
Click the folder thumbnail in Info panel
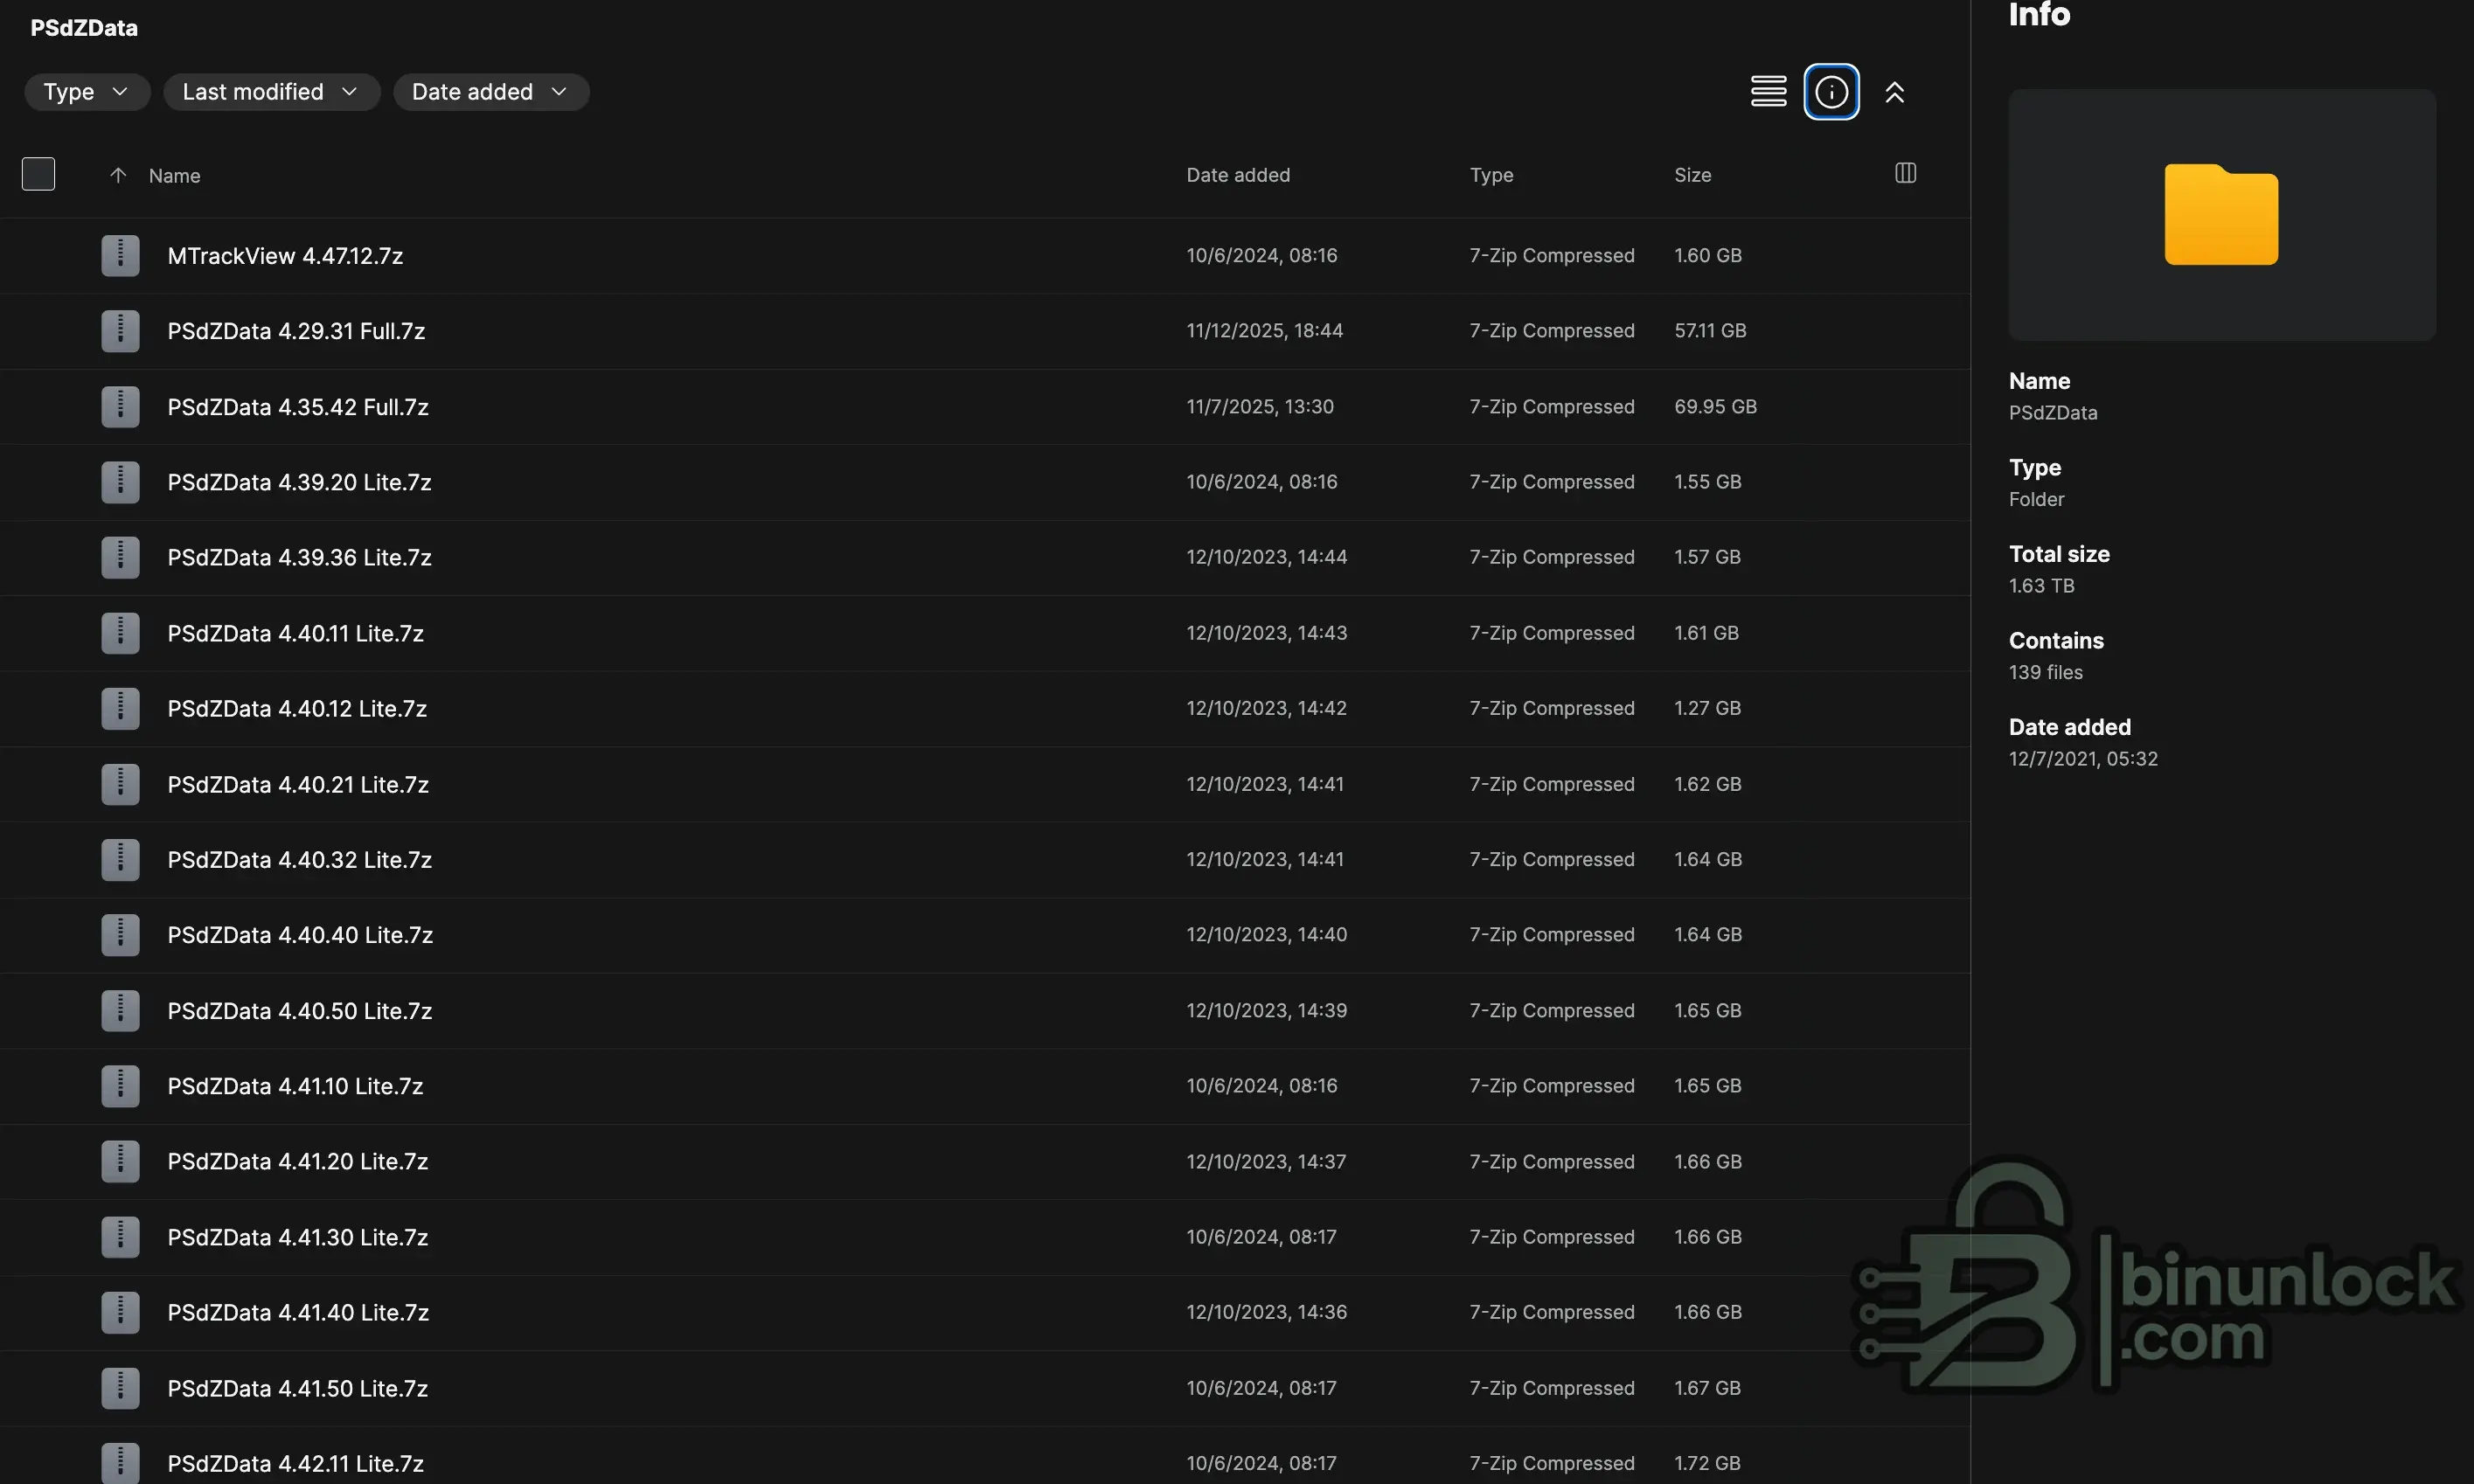pos(2221,214)
